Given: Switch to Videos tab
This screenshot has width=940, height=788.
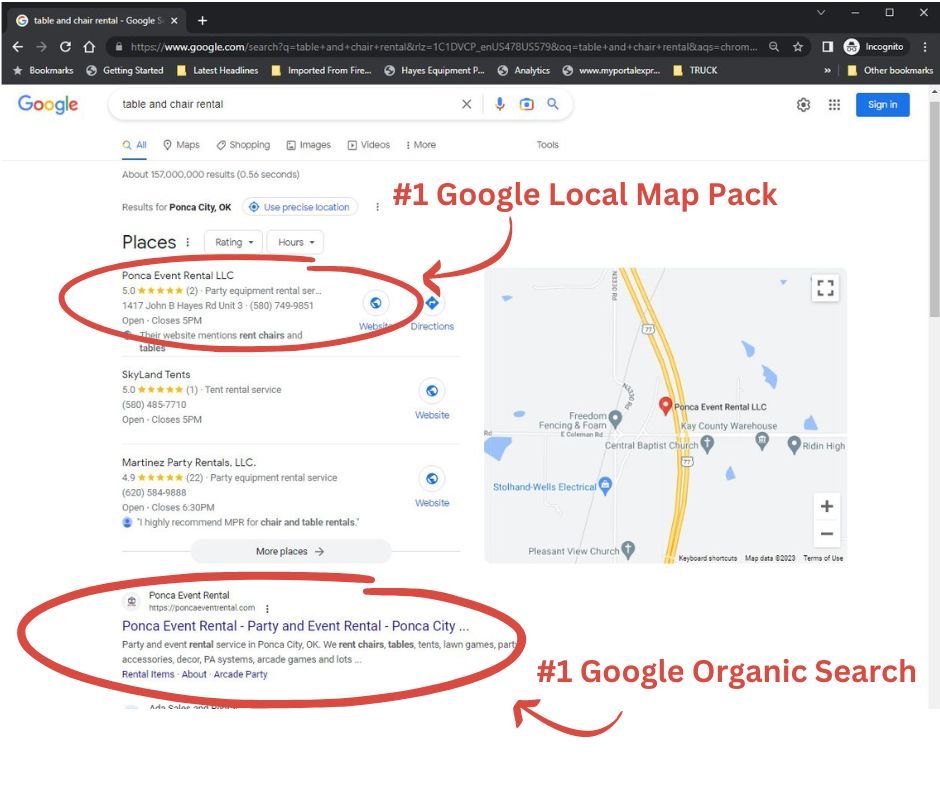Looking at the screenshot, I should (369, 145).
